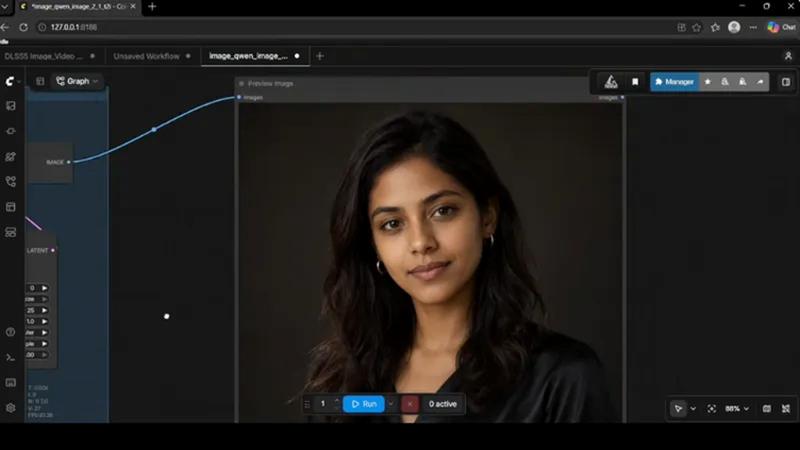Go back with the browser back arrow
The width and height of the screenshot is (800, 450).
pyautogui.click(x=5, y=27)
